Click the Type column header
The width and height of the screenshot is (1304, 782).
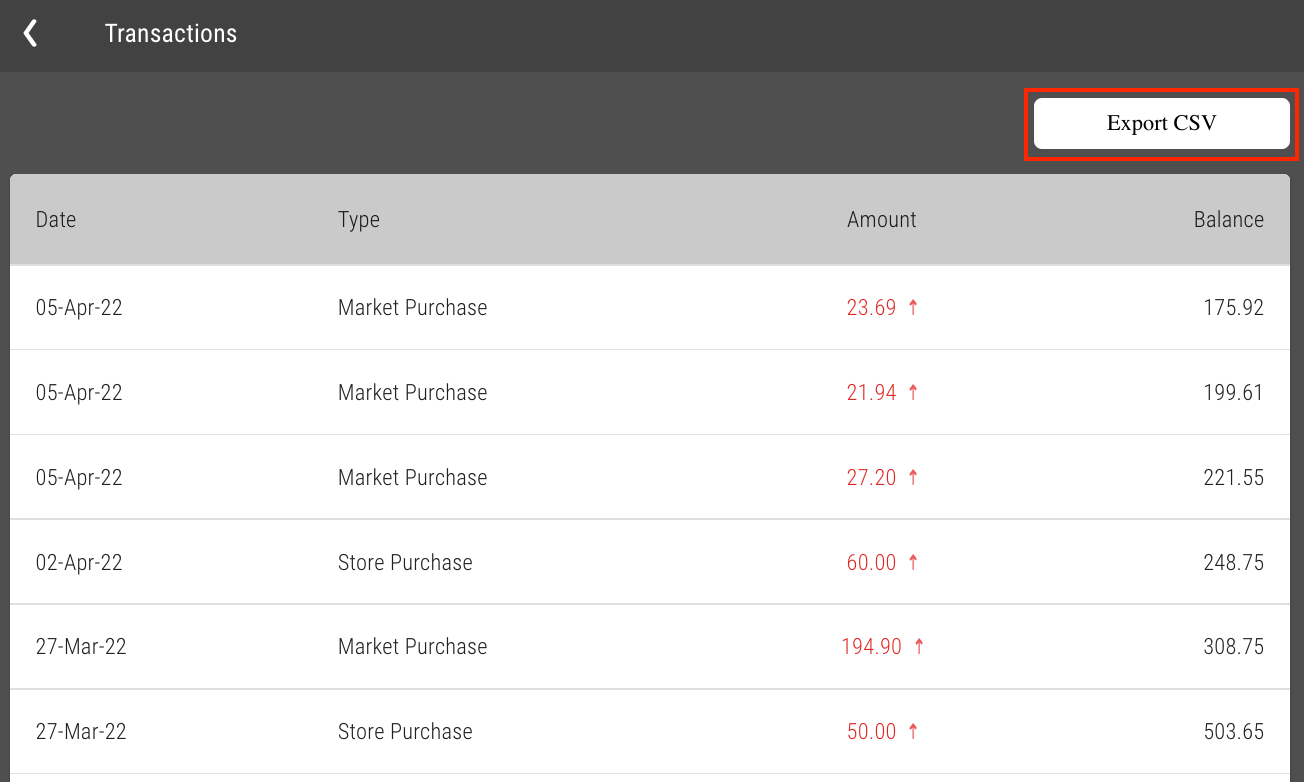(x=359, y=220)
